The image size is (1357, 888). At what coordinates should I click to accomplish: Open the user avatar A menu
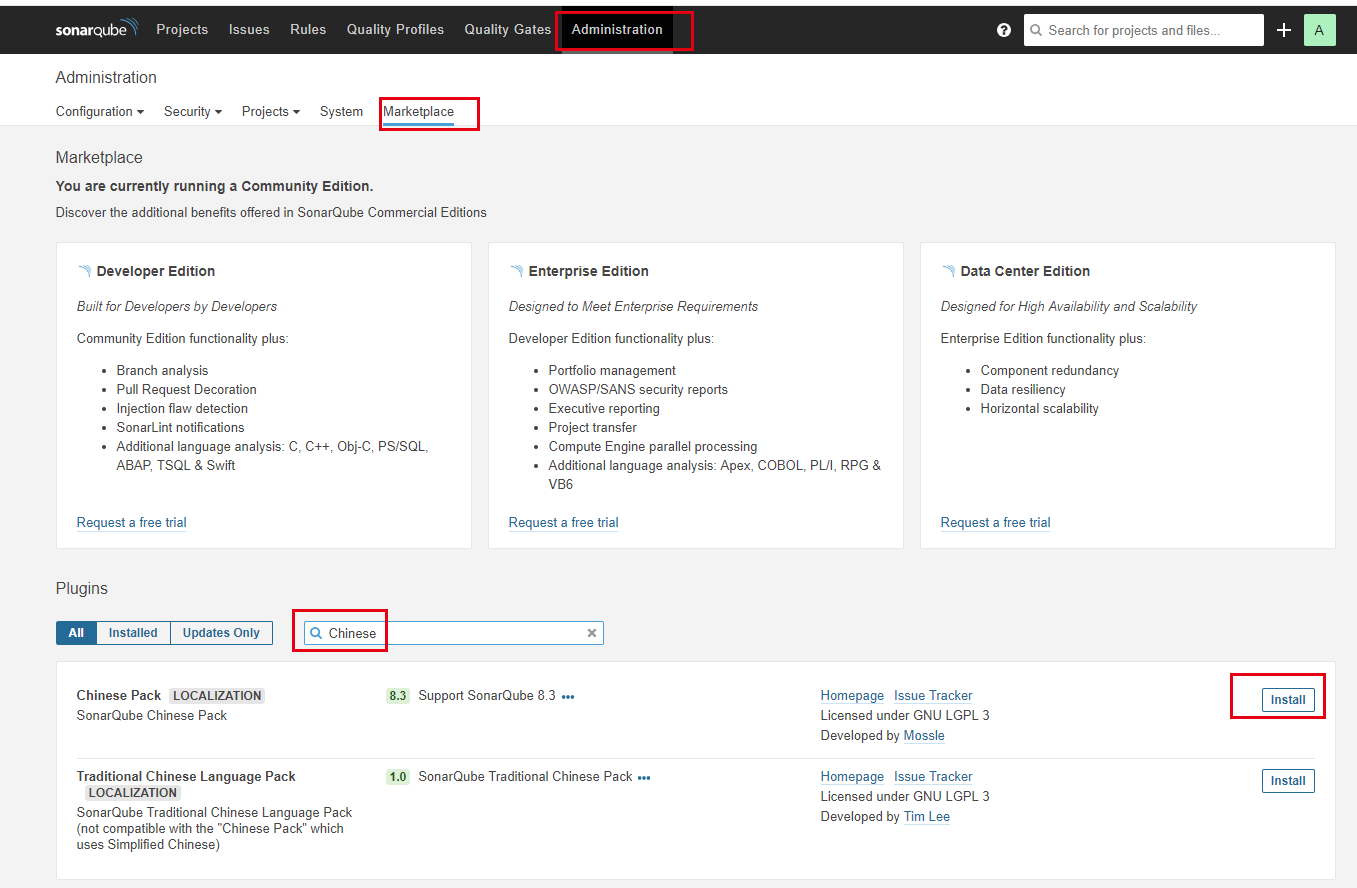1320,30
